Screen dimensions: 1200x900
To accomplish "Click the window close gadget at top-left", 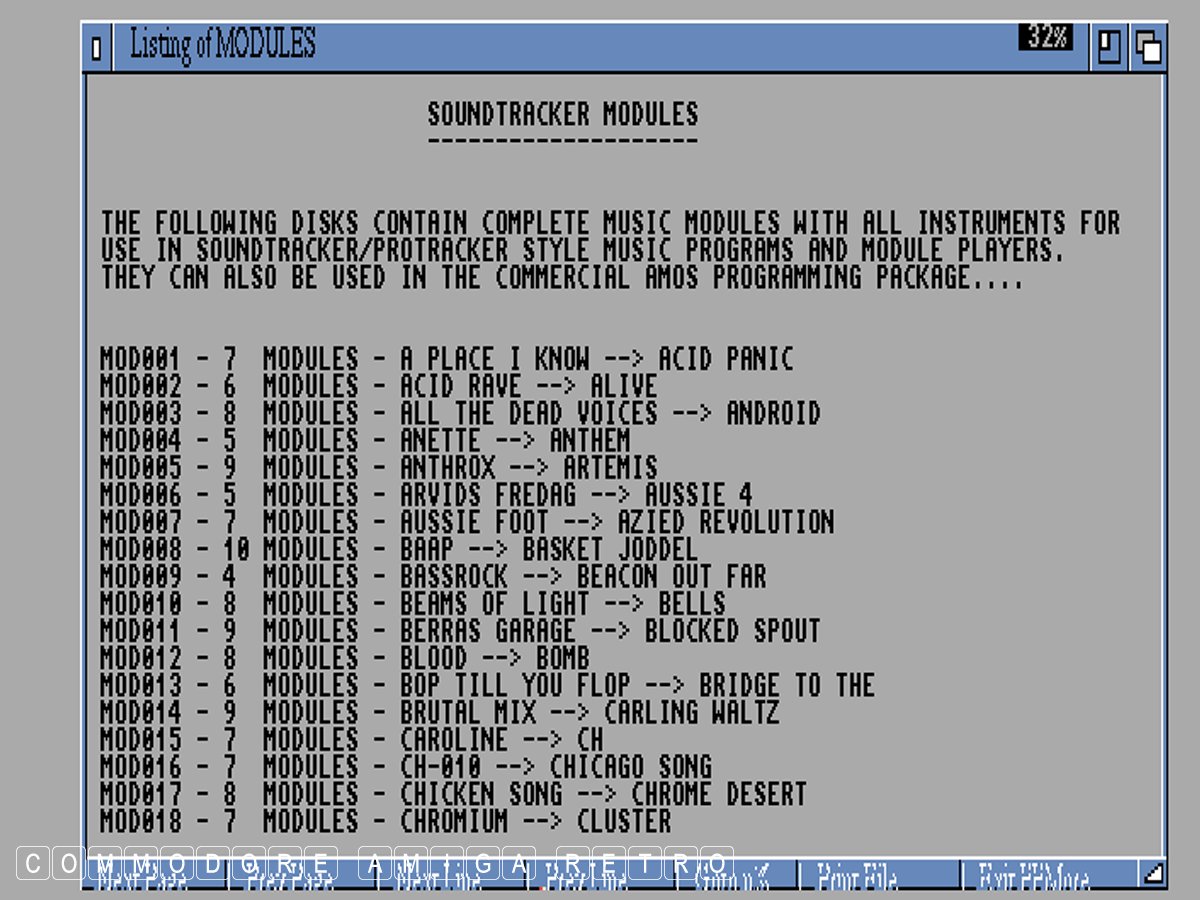I will click(x=96, y=48).
